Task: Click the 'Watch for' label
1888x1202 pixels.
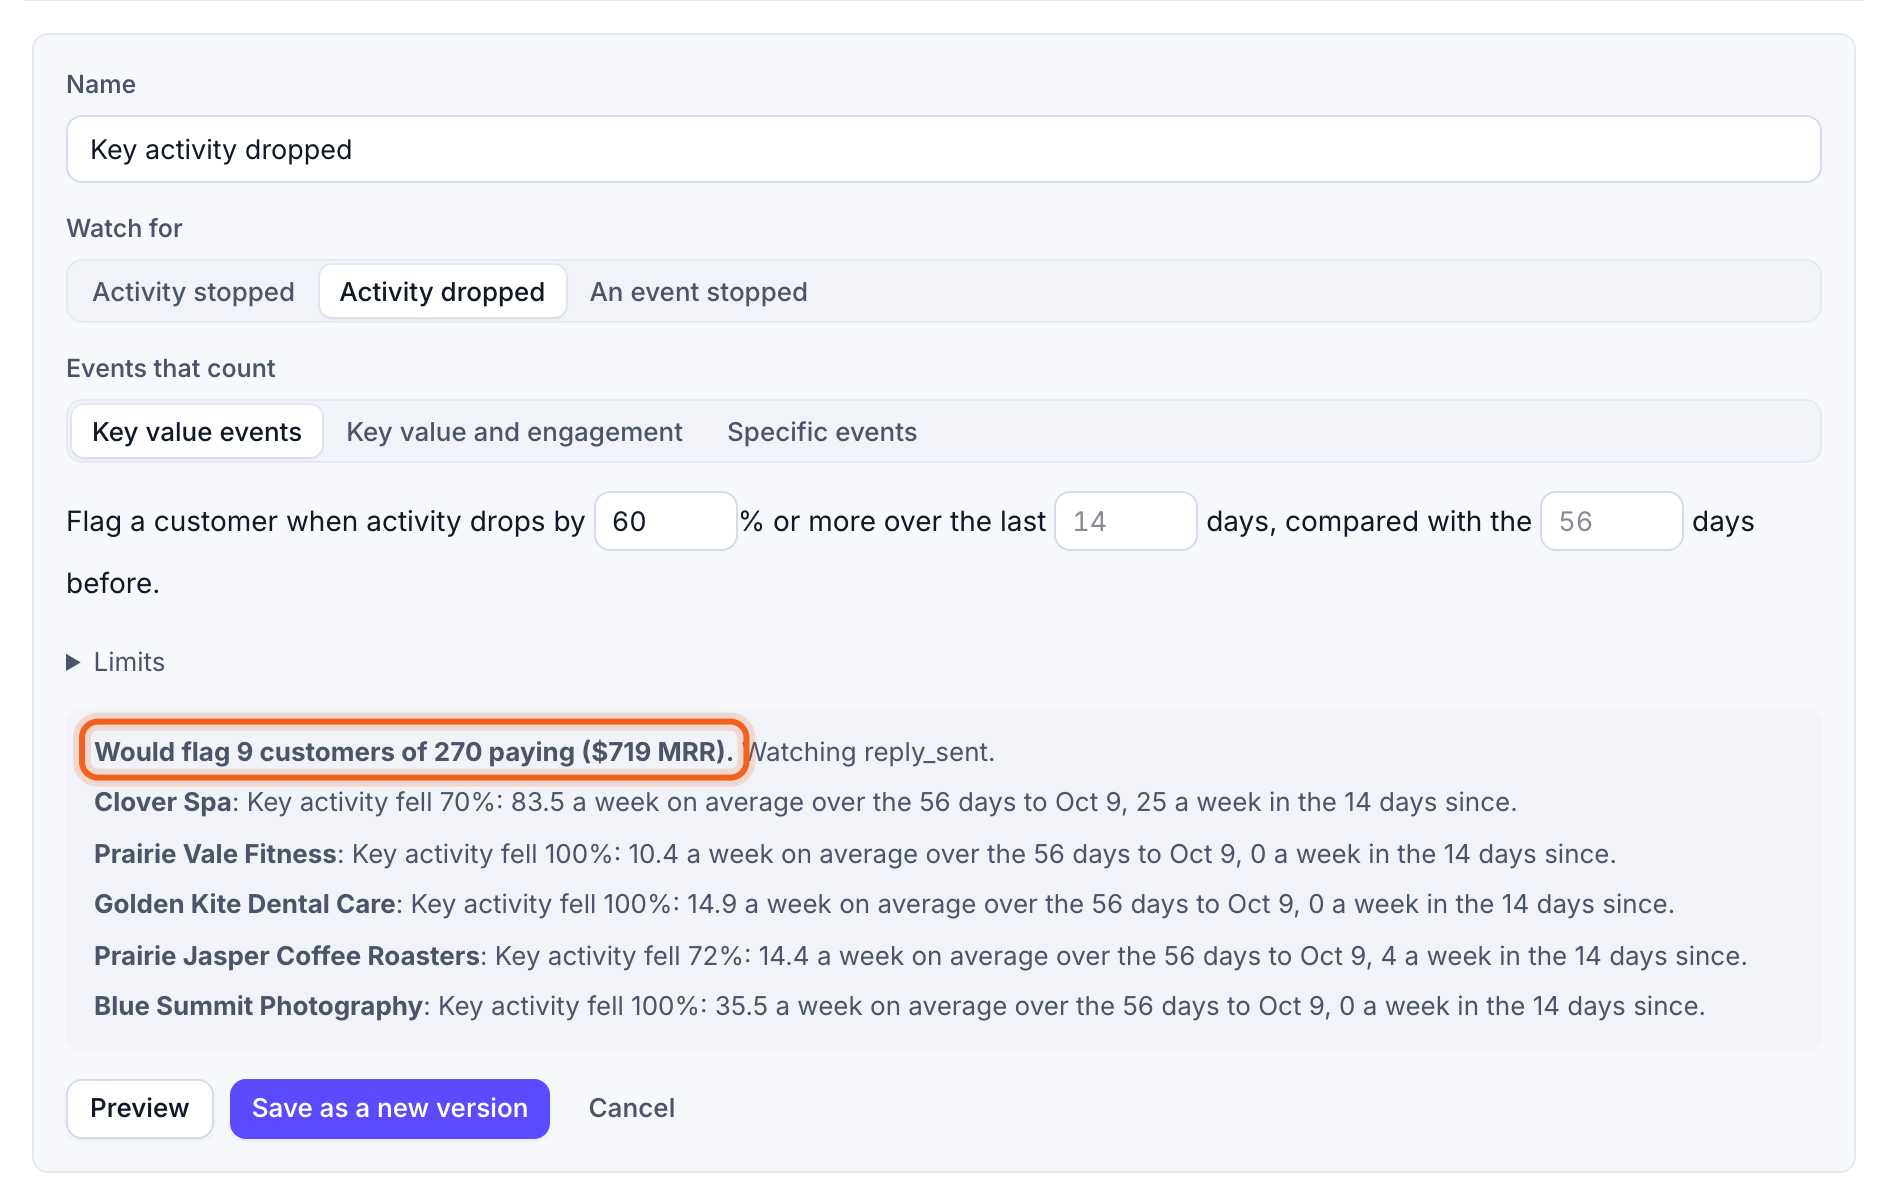Action: (x=124, y=228)
